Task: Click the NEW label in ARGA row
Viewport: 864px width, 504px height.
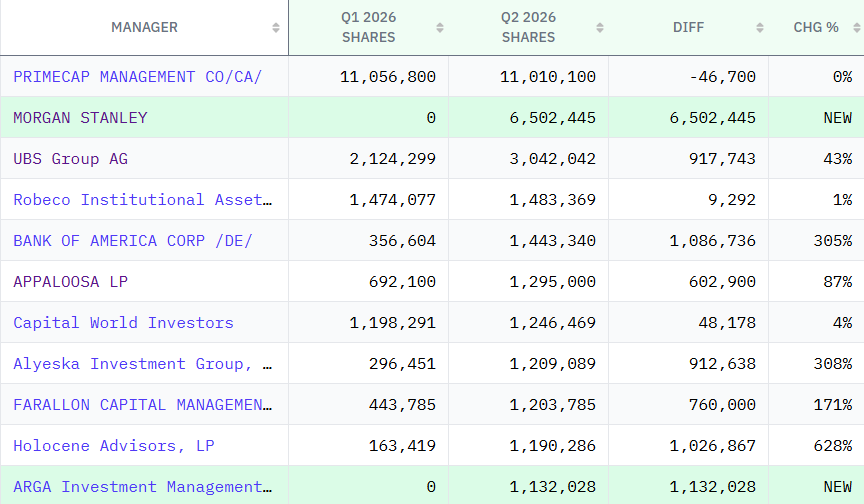Action: 838,487
